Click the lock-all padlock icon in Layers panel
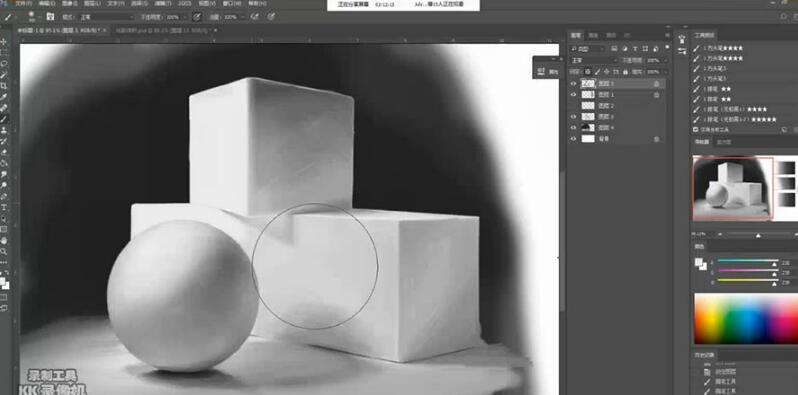This screenshot has width=798, height=395. click(625, 72)
